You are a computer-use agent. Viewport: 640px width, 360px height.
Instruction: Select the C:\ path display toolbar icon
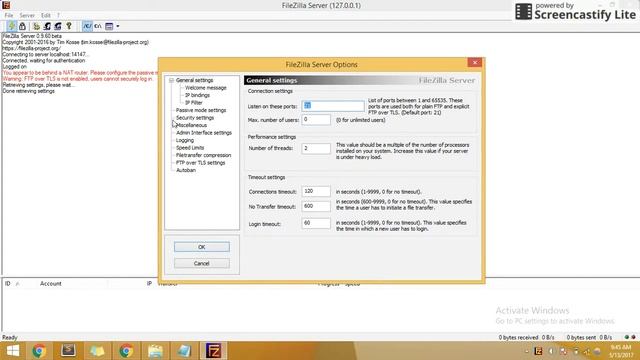[98, 26]
